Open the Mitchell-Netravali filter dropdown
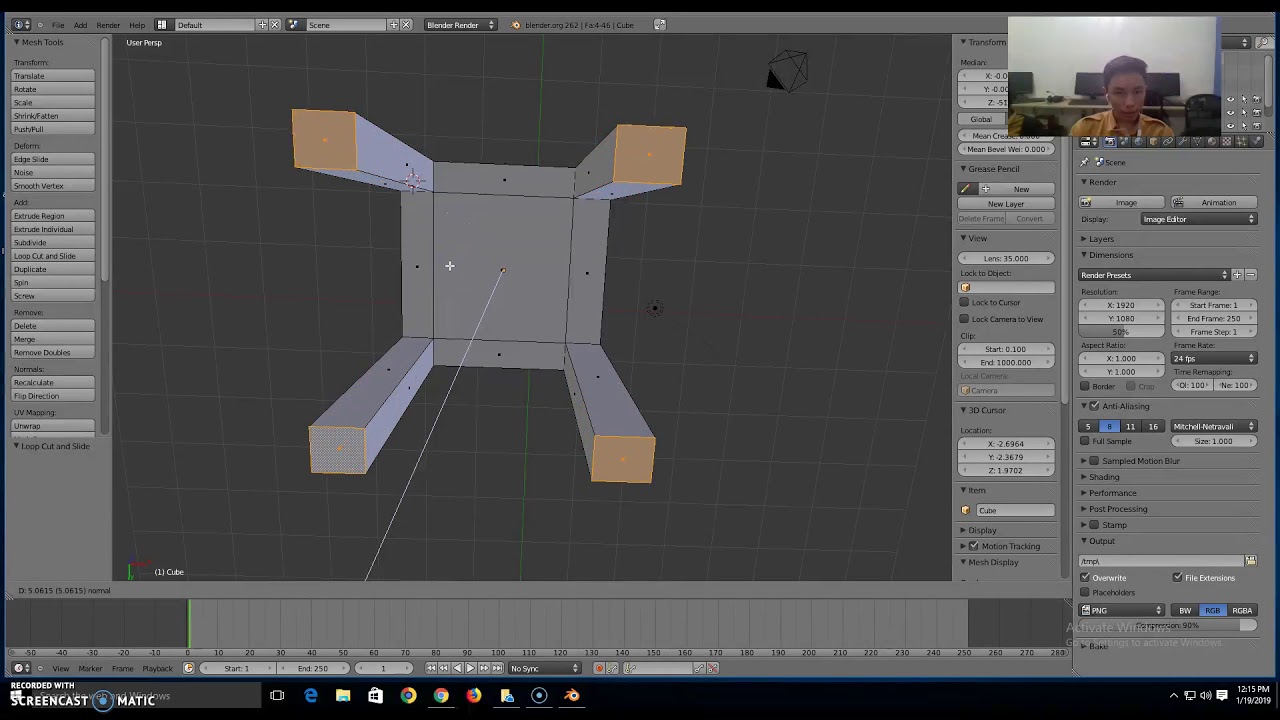Image resolution: width=1280 pixels, height=720 pixels. (1214, 427)
